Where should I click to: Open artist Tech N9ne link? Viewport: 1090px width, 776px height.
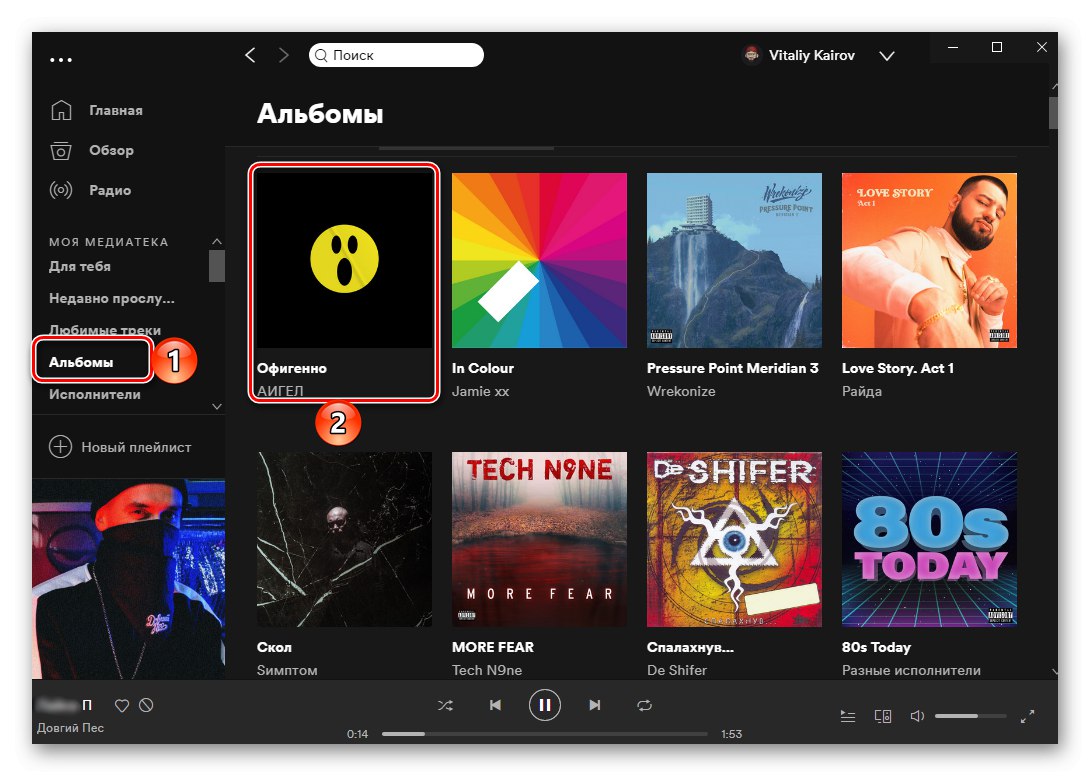[x=487, y=670]
